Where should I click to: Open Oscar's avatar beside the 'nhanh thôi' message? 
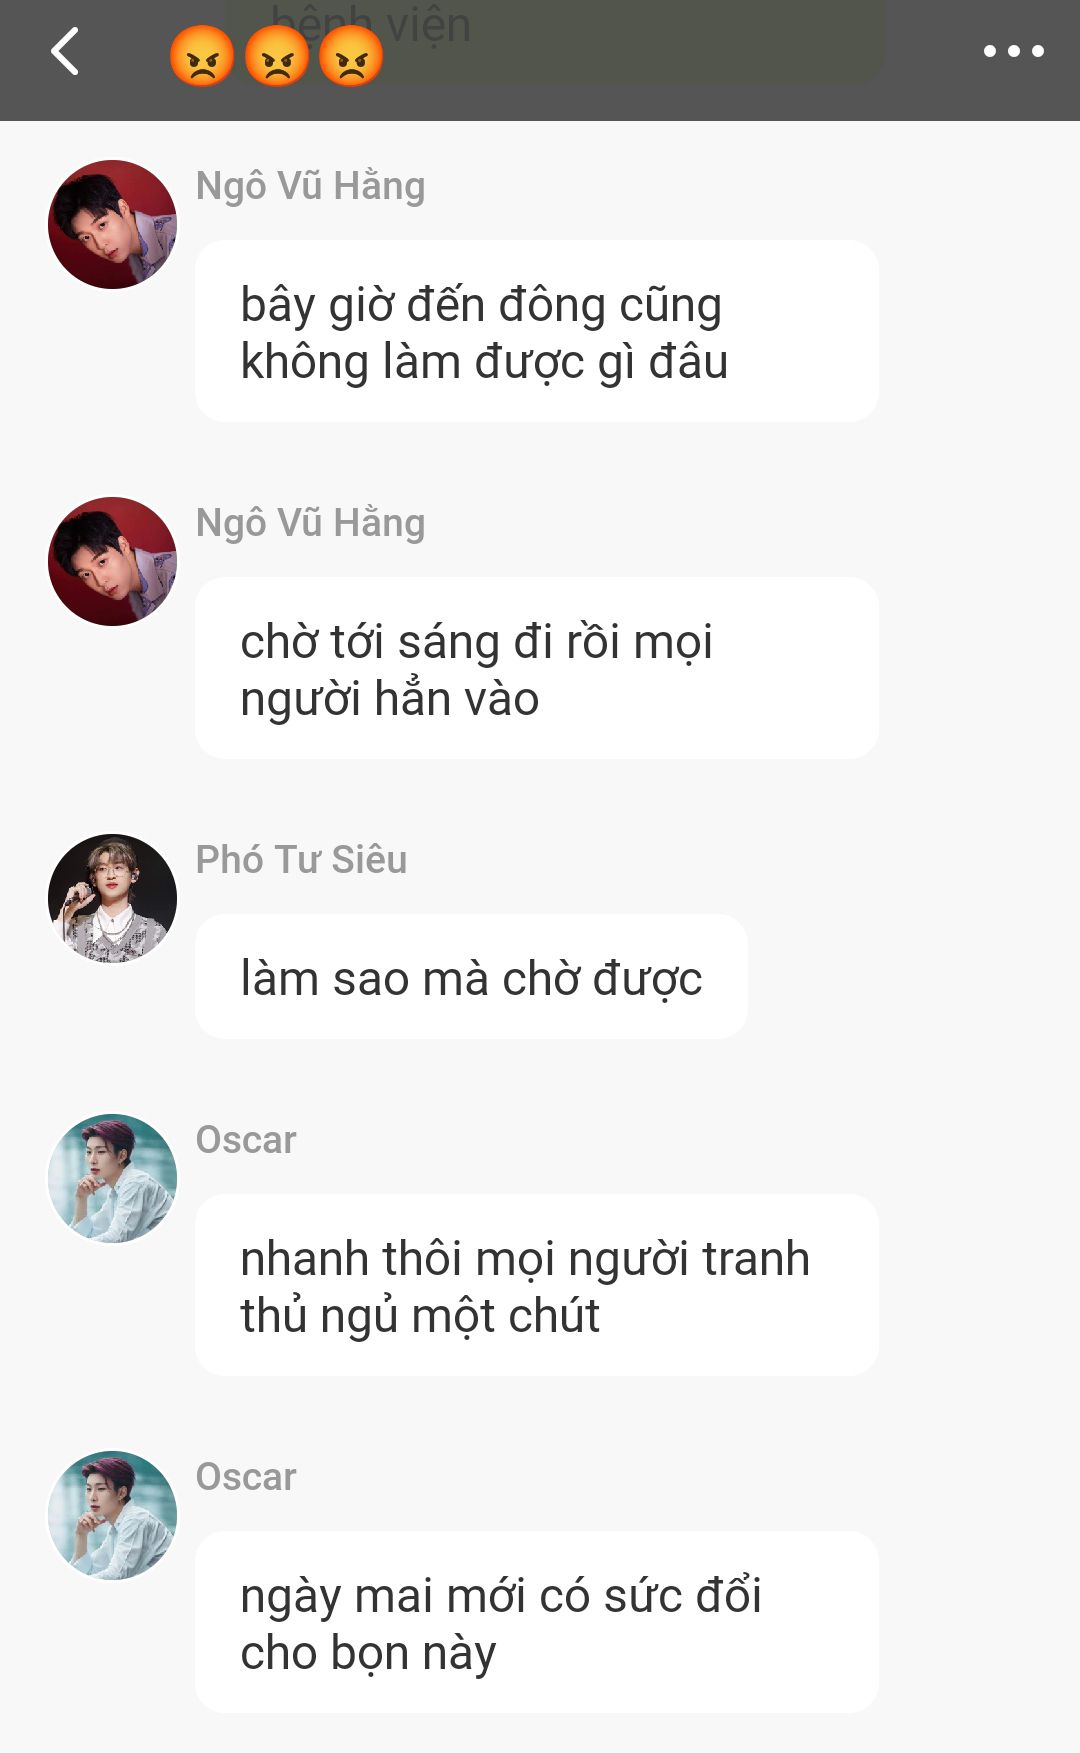(x=112, y=1178)
